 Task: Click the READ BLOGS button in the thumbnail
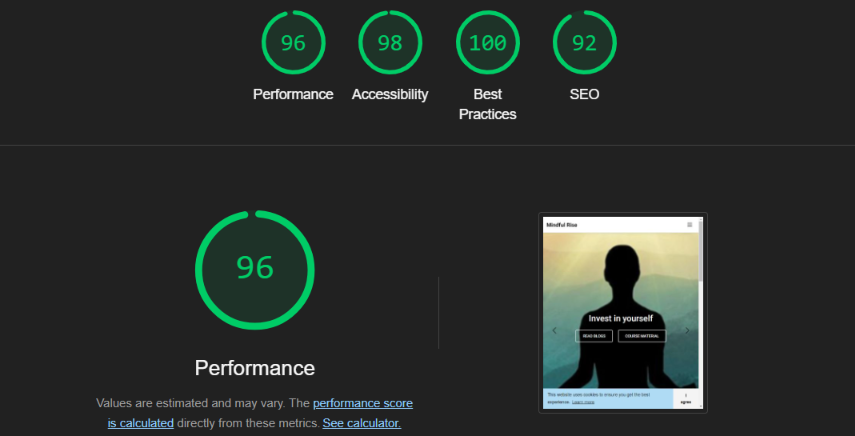pos(594,336)
